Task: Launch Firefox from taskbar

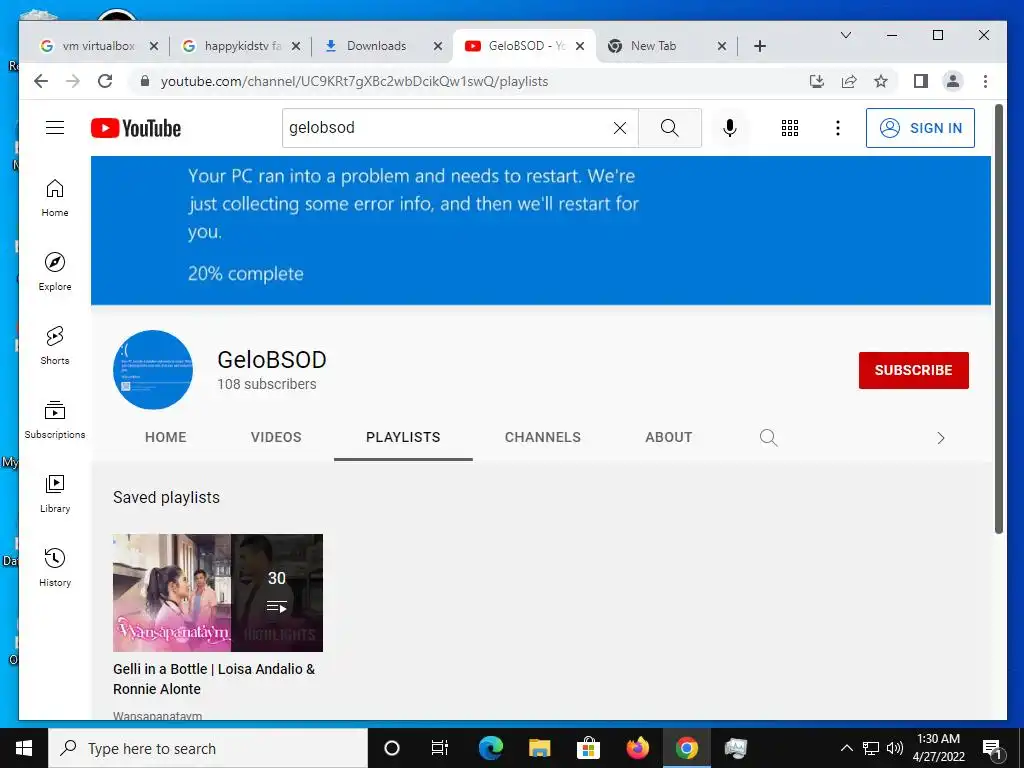Action: click(637, 748)
